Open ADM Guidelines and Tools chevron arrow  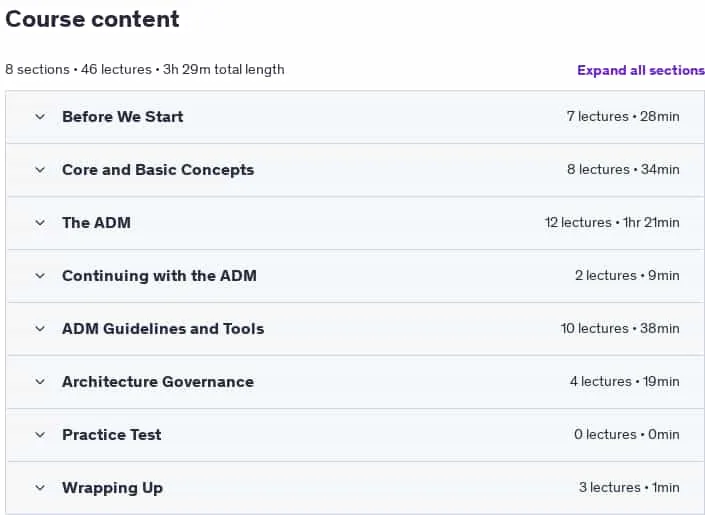[x=40, y=329]
